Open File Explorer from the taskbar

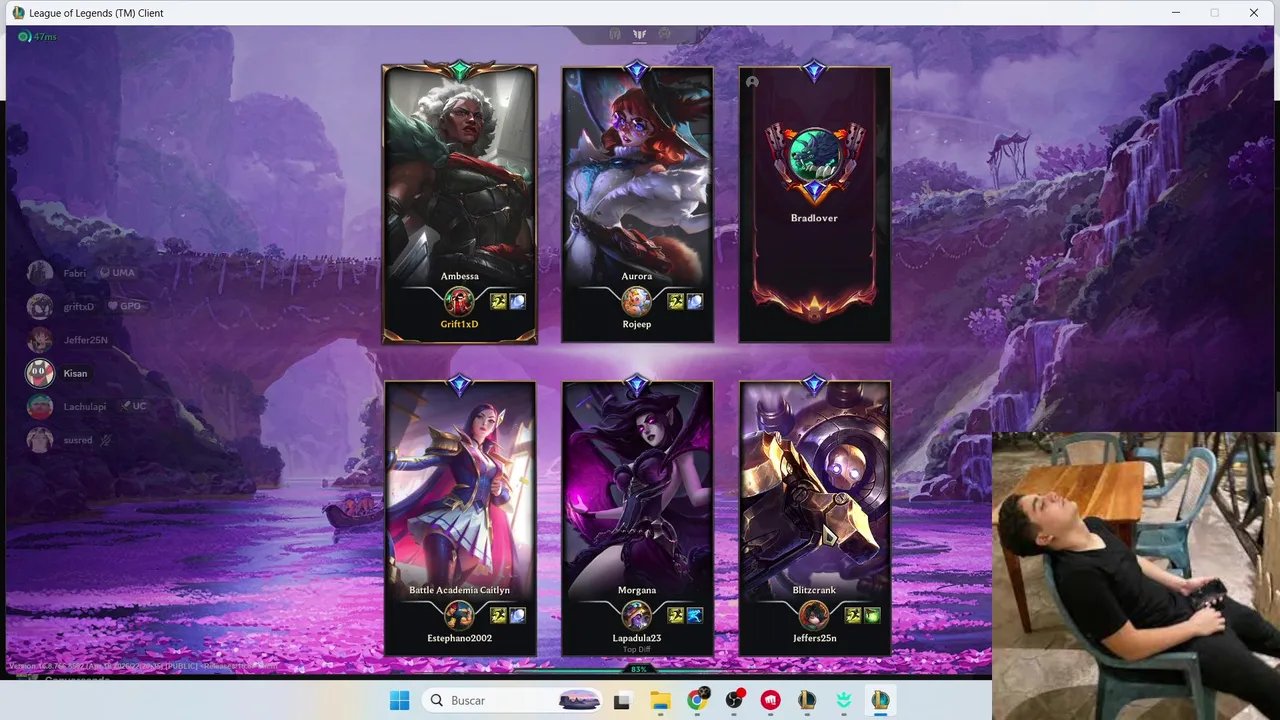tap(660, 701)
